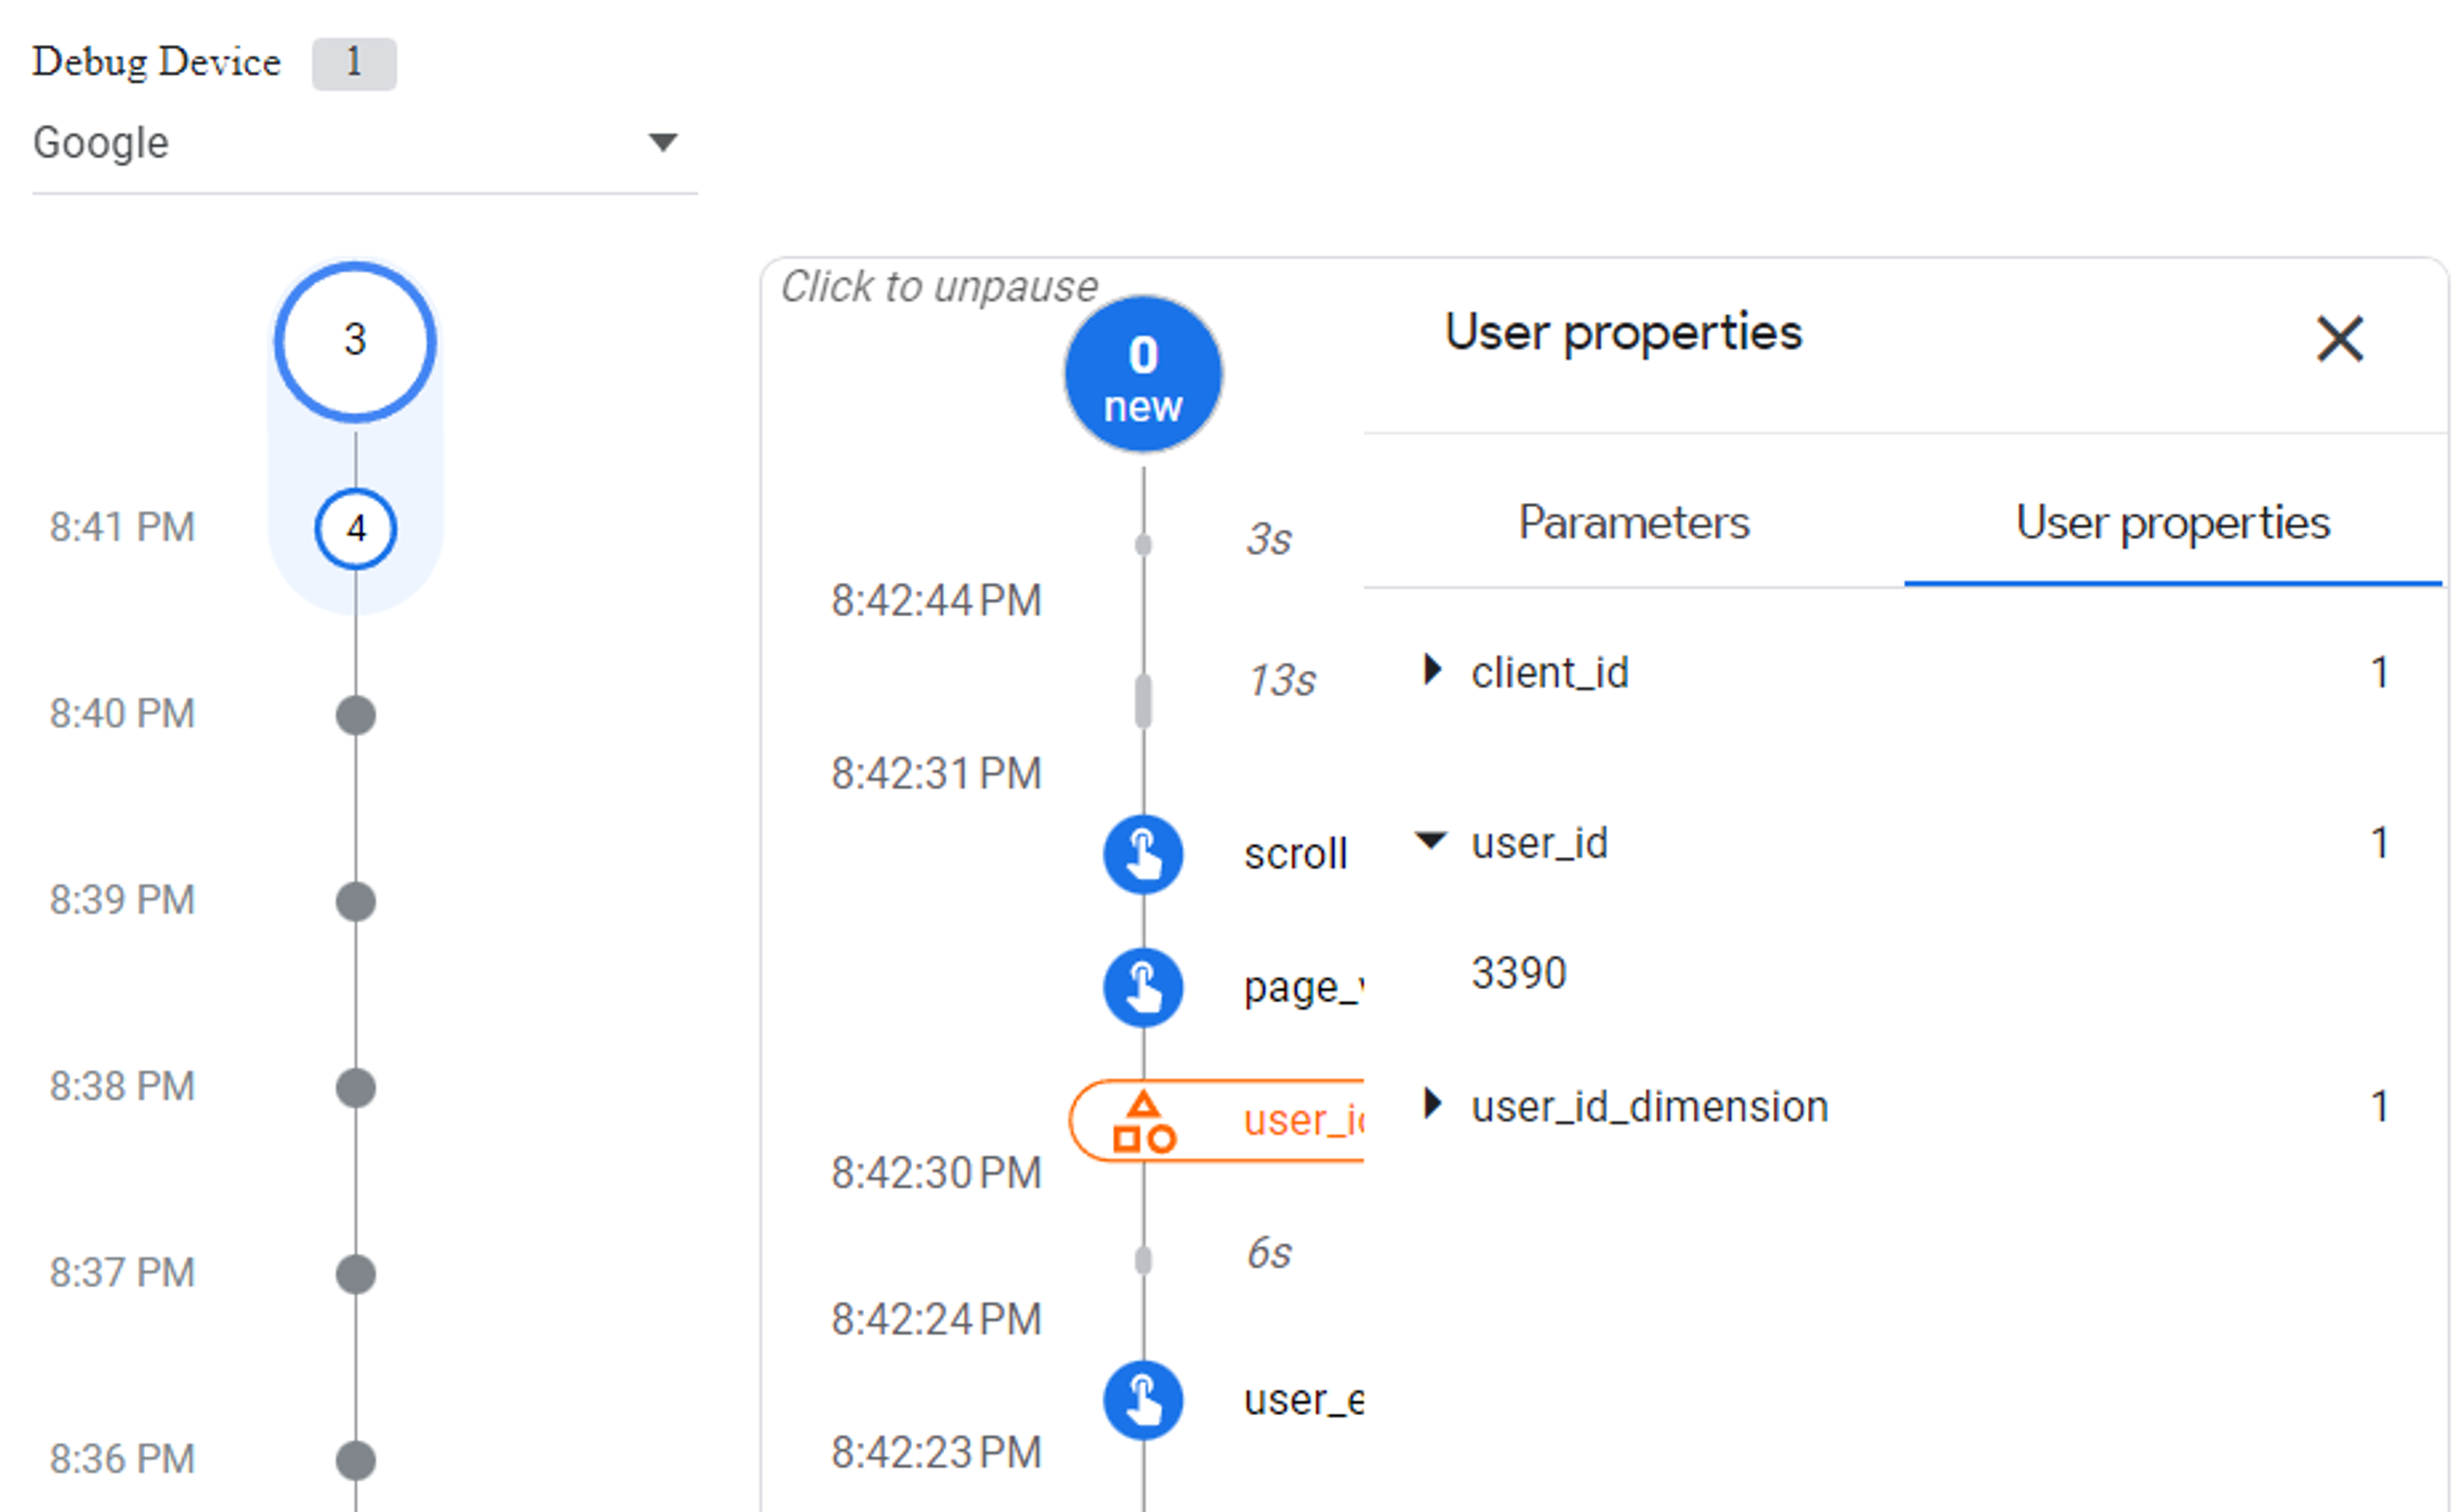Select the orange user_id property icon
The height and width of the screenshot is (1512, 2458).
pos(1144,1121)
